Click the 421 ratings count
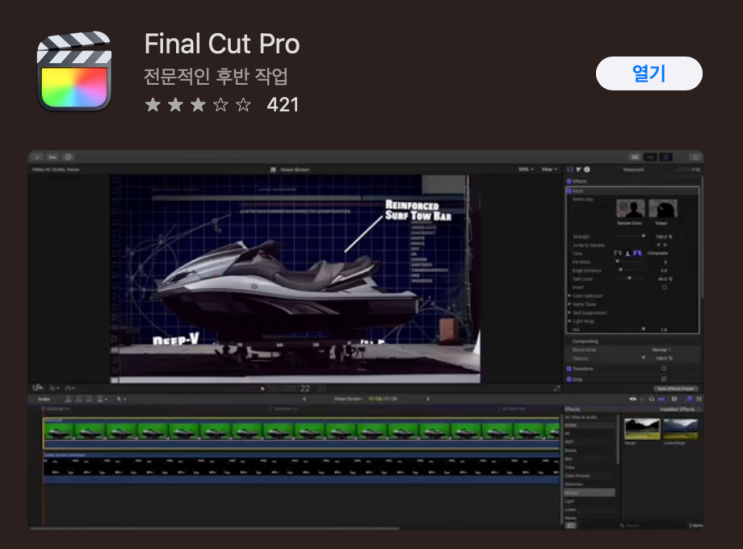 [x=283, y=105]
